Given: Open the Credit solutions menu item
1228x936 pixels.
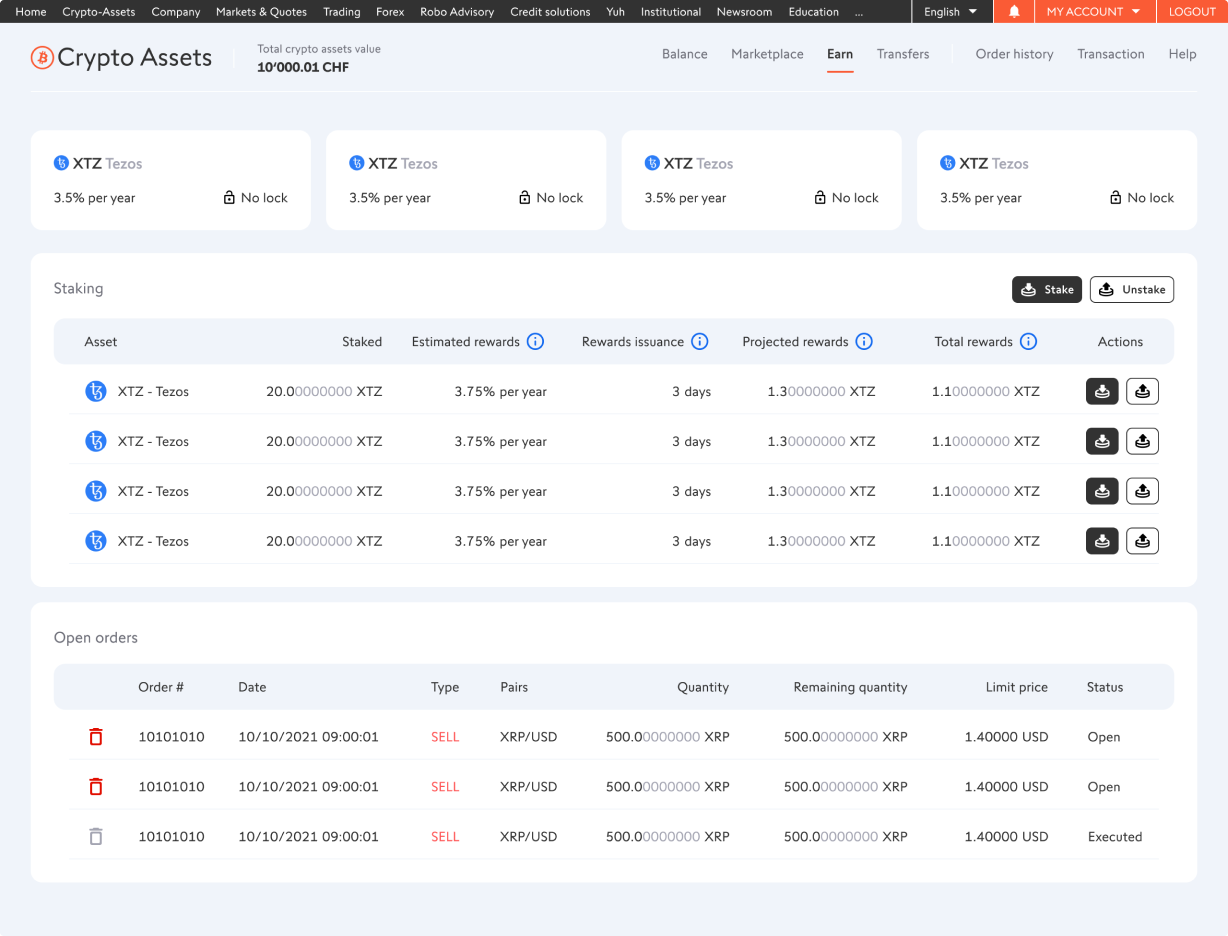Looking at the screenshot, I should click(x=550, y=12).
